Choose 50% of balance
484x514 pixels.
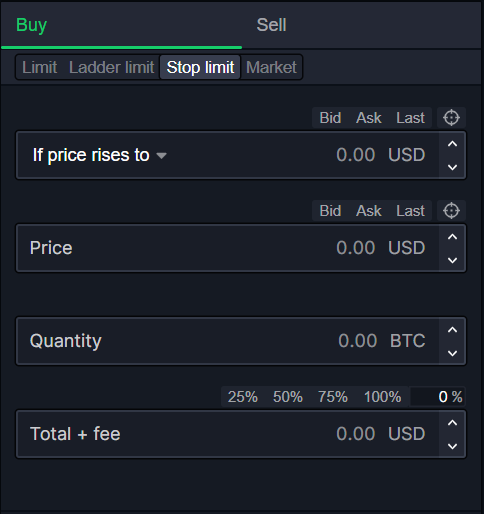[288, 397]
